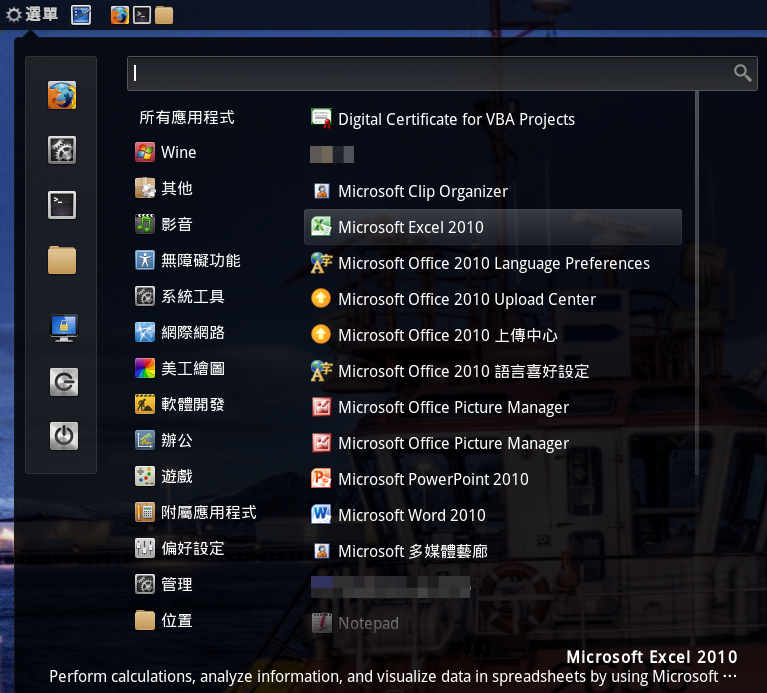Open the 附屬應用程式 accessories category
Image resolution: width=767 pixels, height=693 pixels.
[196, 513]
